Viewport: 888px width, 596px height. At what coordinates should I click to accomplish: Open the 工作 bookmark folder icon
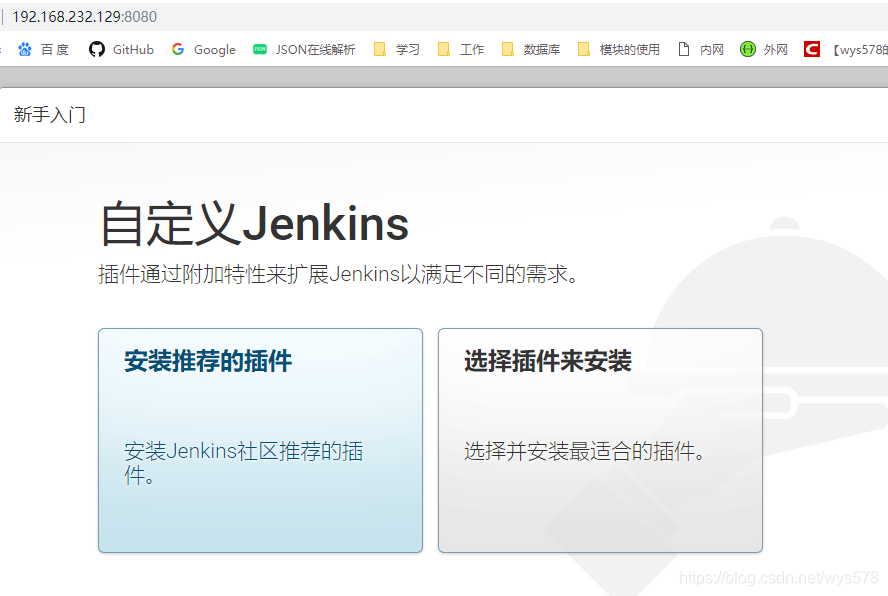tap(444, 49)
